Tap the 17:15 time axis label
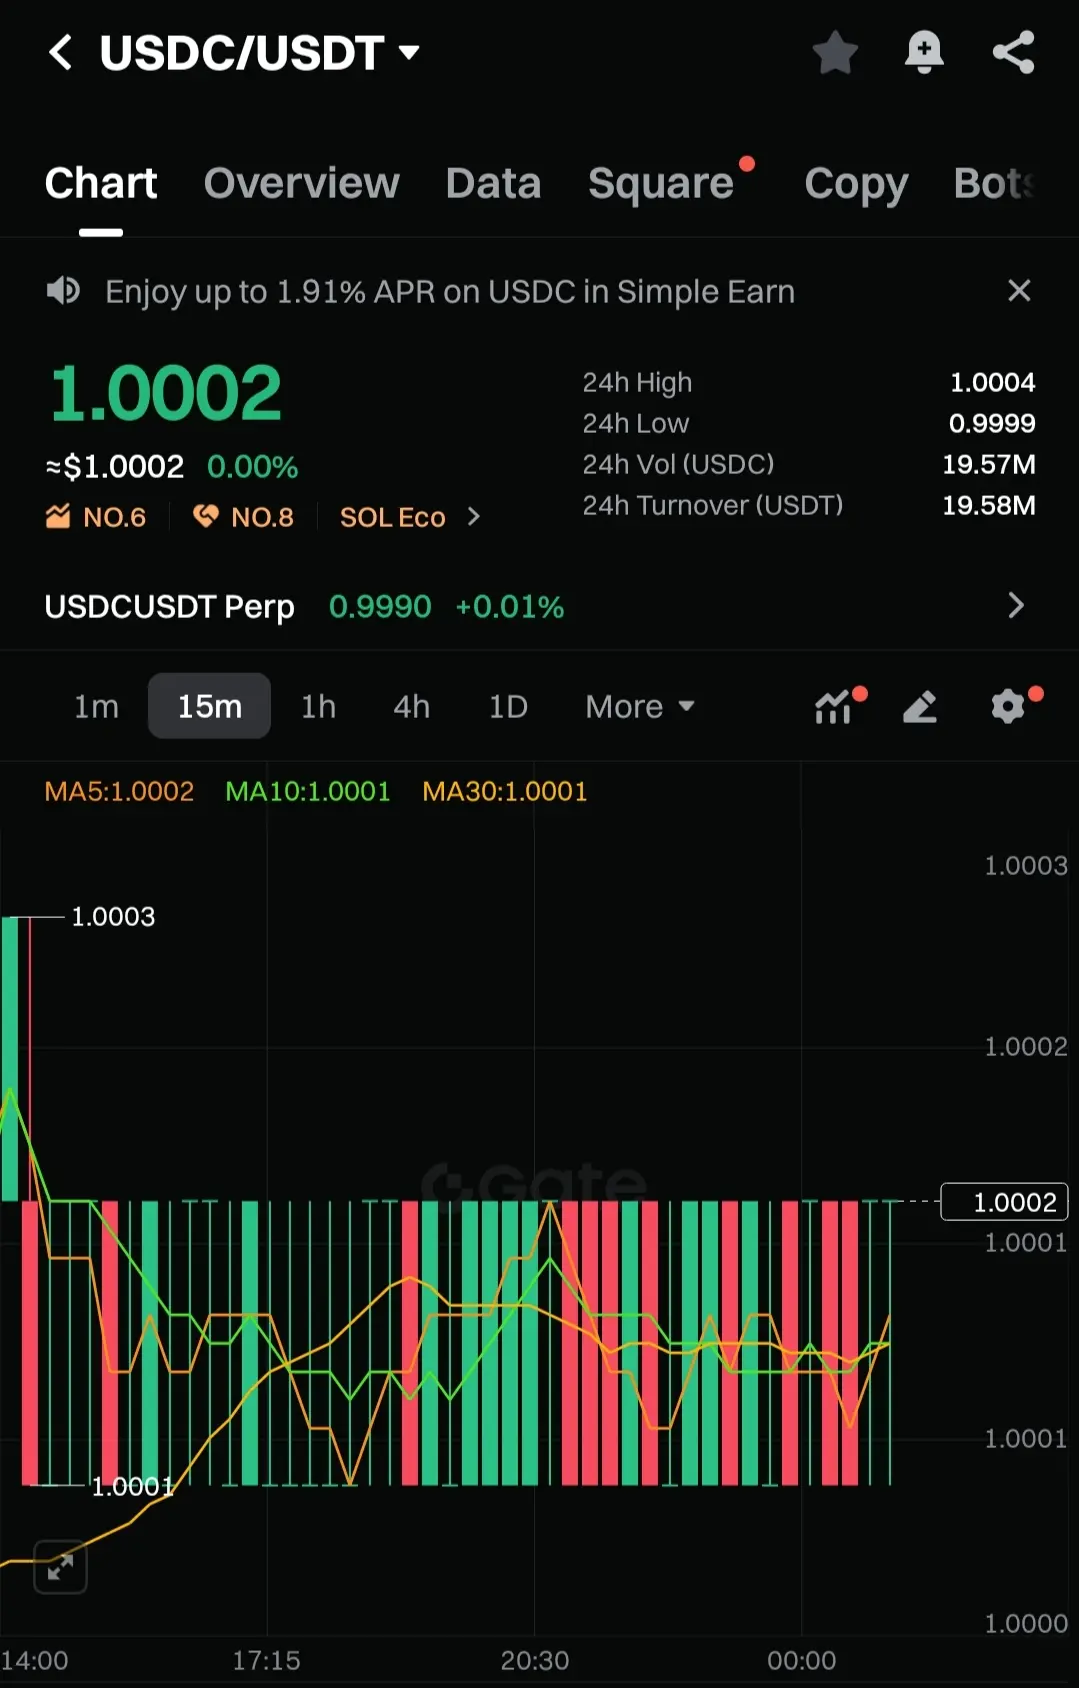This screenshot has height=1688, width=1079. point(266,1661)
